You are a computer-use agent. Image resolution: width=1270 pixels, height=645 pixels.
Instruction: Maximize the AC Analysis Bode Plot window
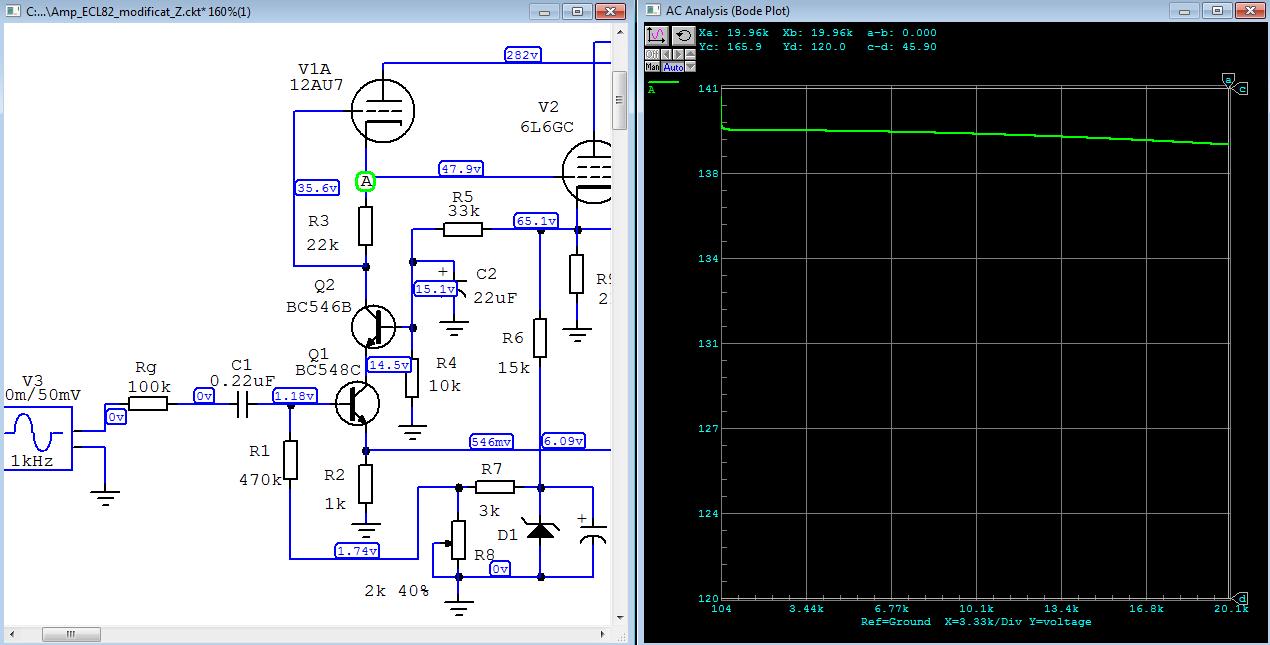click(1217, 11)
